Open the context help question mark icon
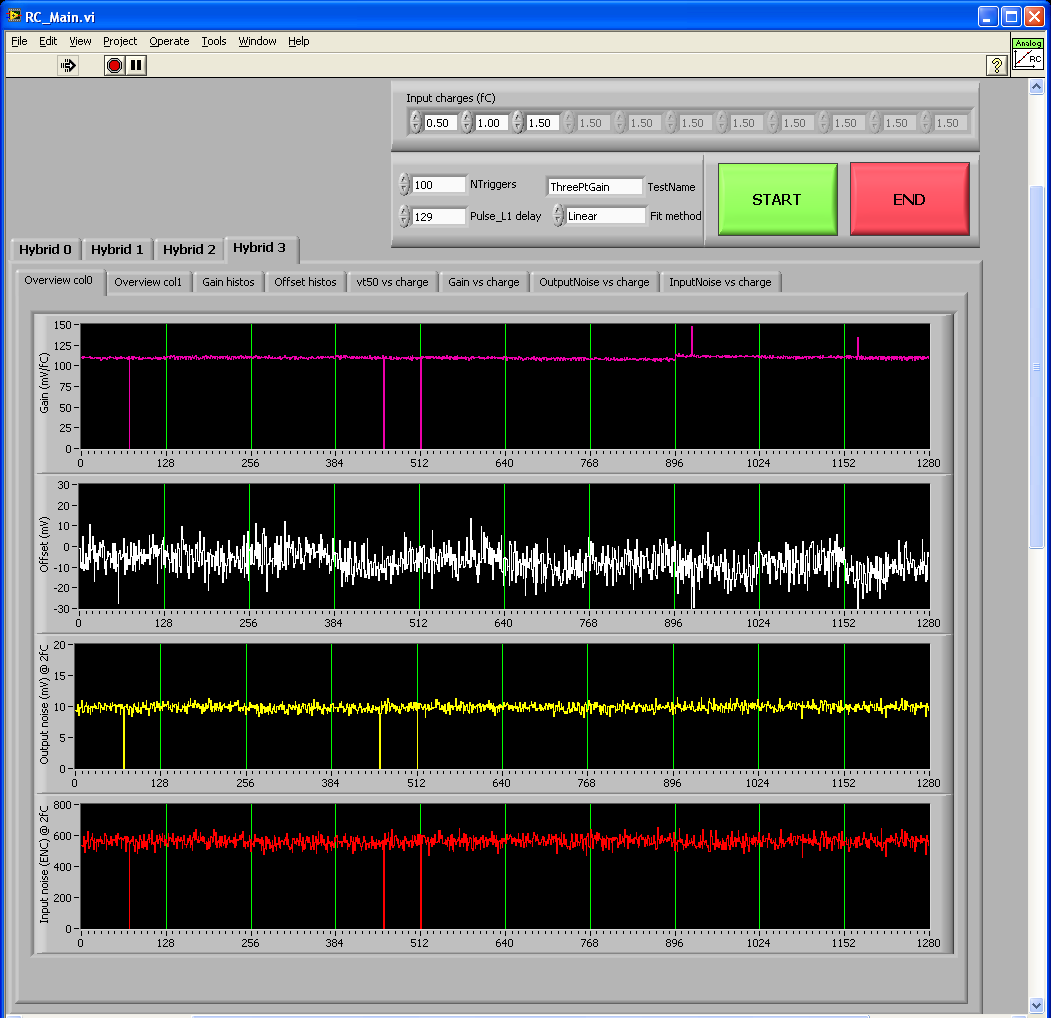Screen dimensions: 1051x1018 click(996, 65)
